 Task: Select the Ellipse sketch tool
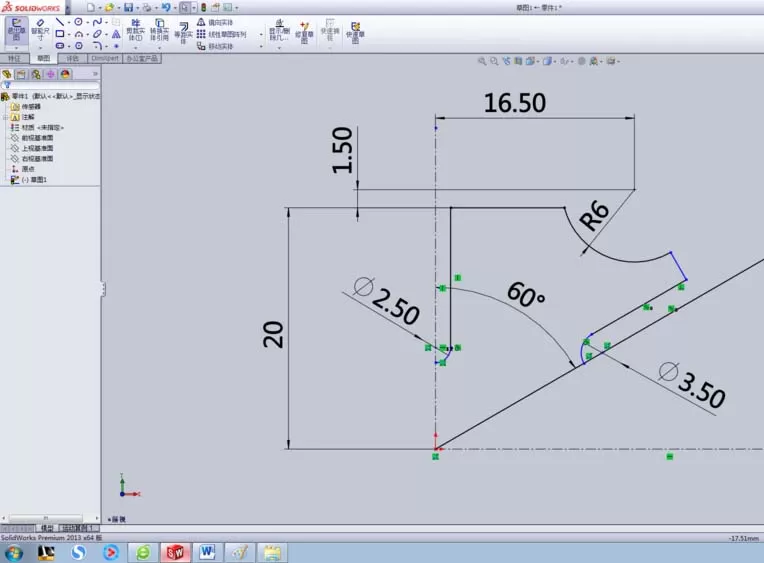click(x=97, y=34)
